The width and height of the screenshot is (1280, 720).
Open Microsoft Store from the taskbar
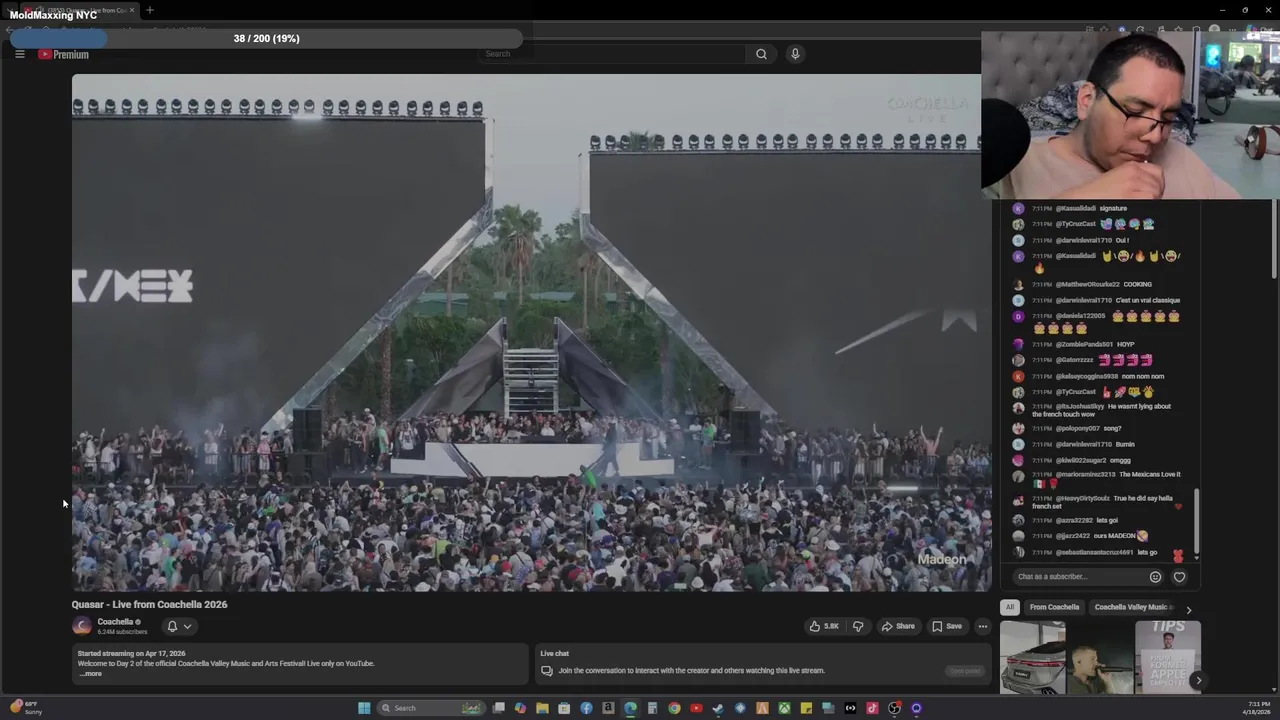[564, 708]
